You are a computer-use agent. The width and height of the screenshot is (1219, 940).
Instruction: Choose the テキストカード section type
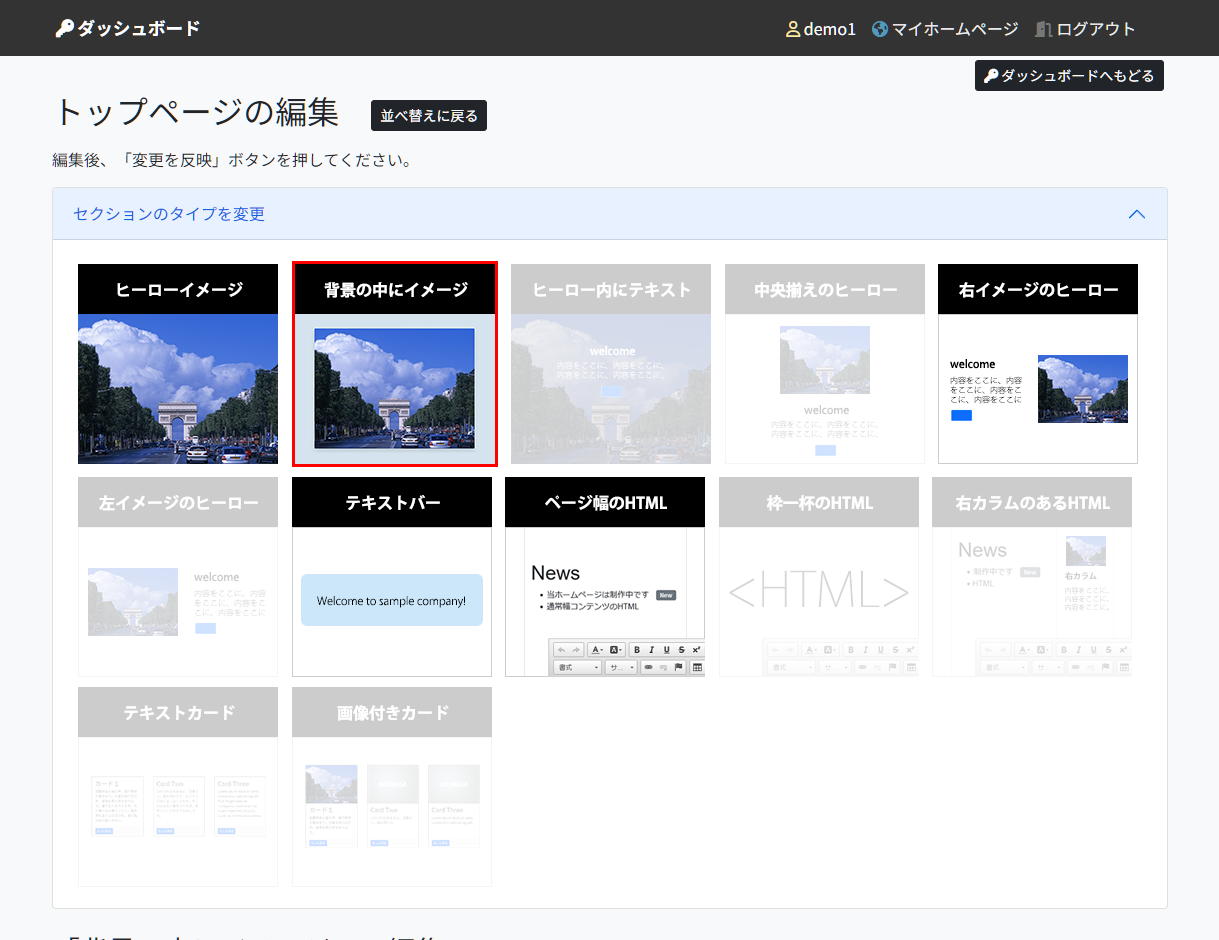pos(178,787)
